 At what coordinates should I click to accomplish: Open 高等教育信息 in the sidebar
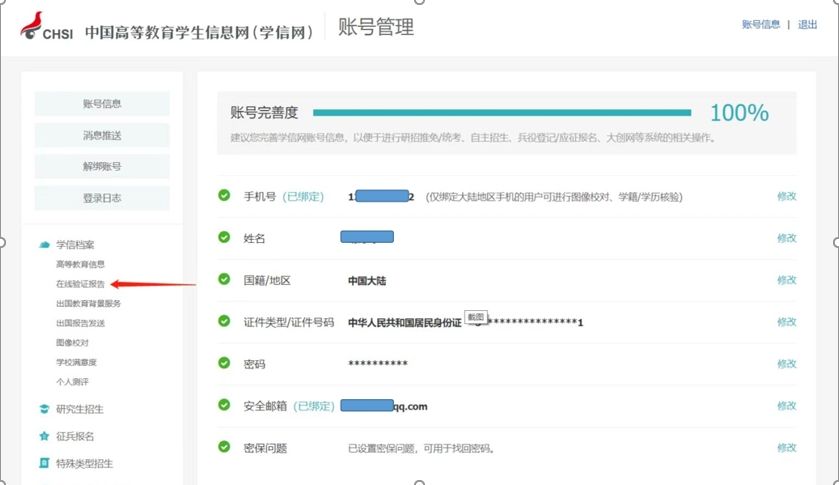coord(80,264)
